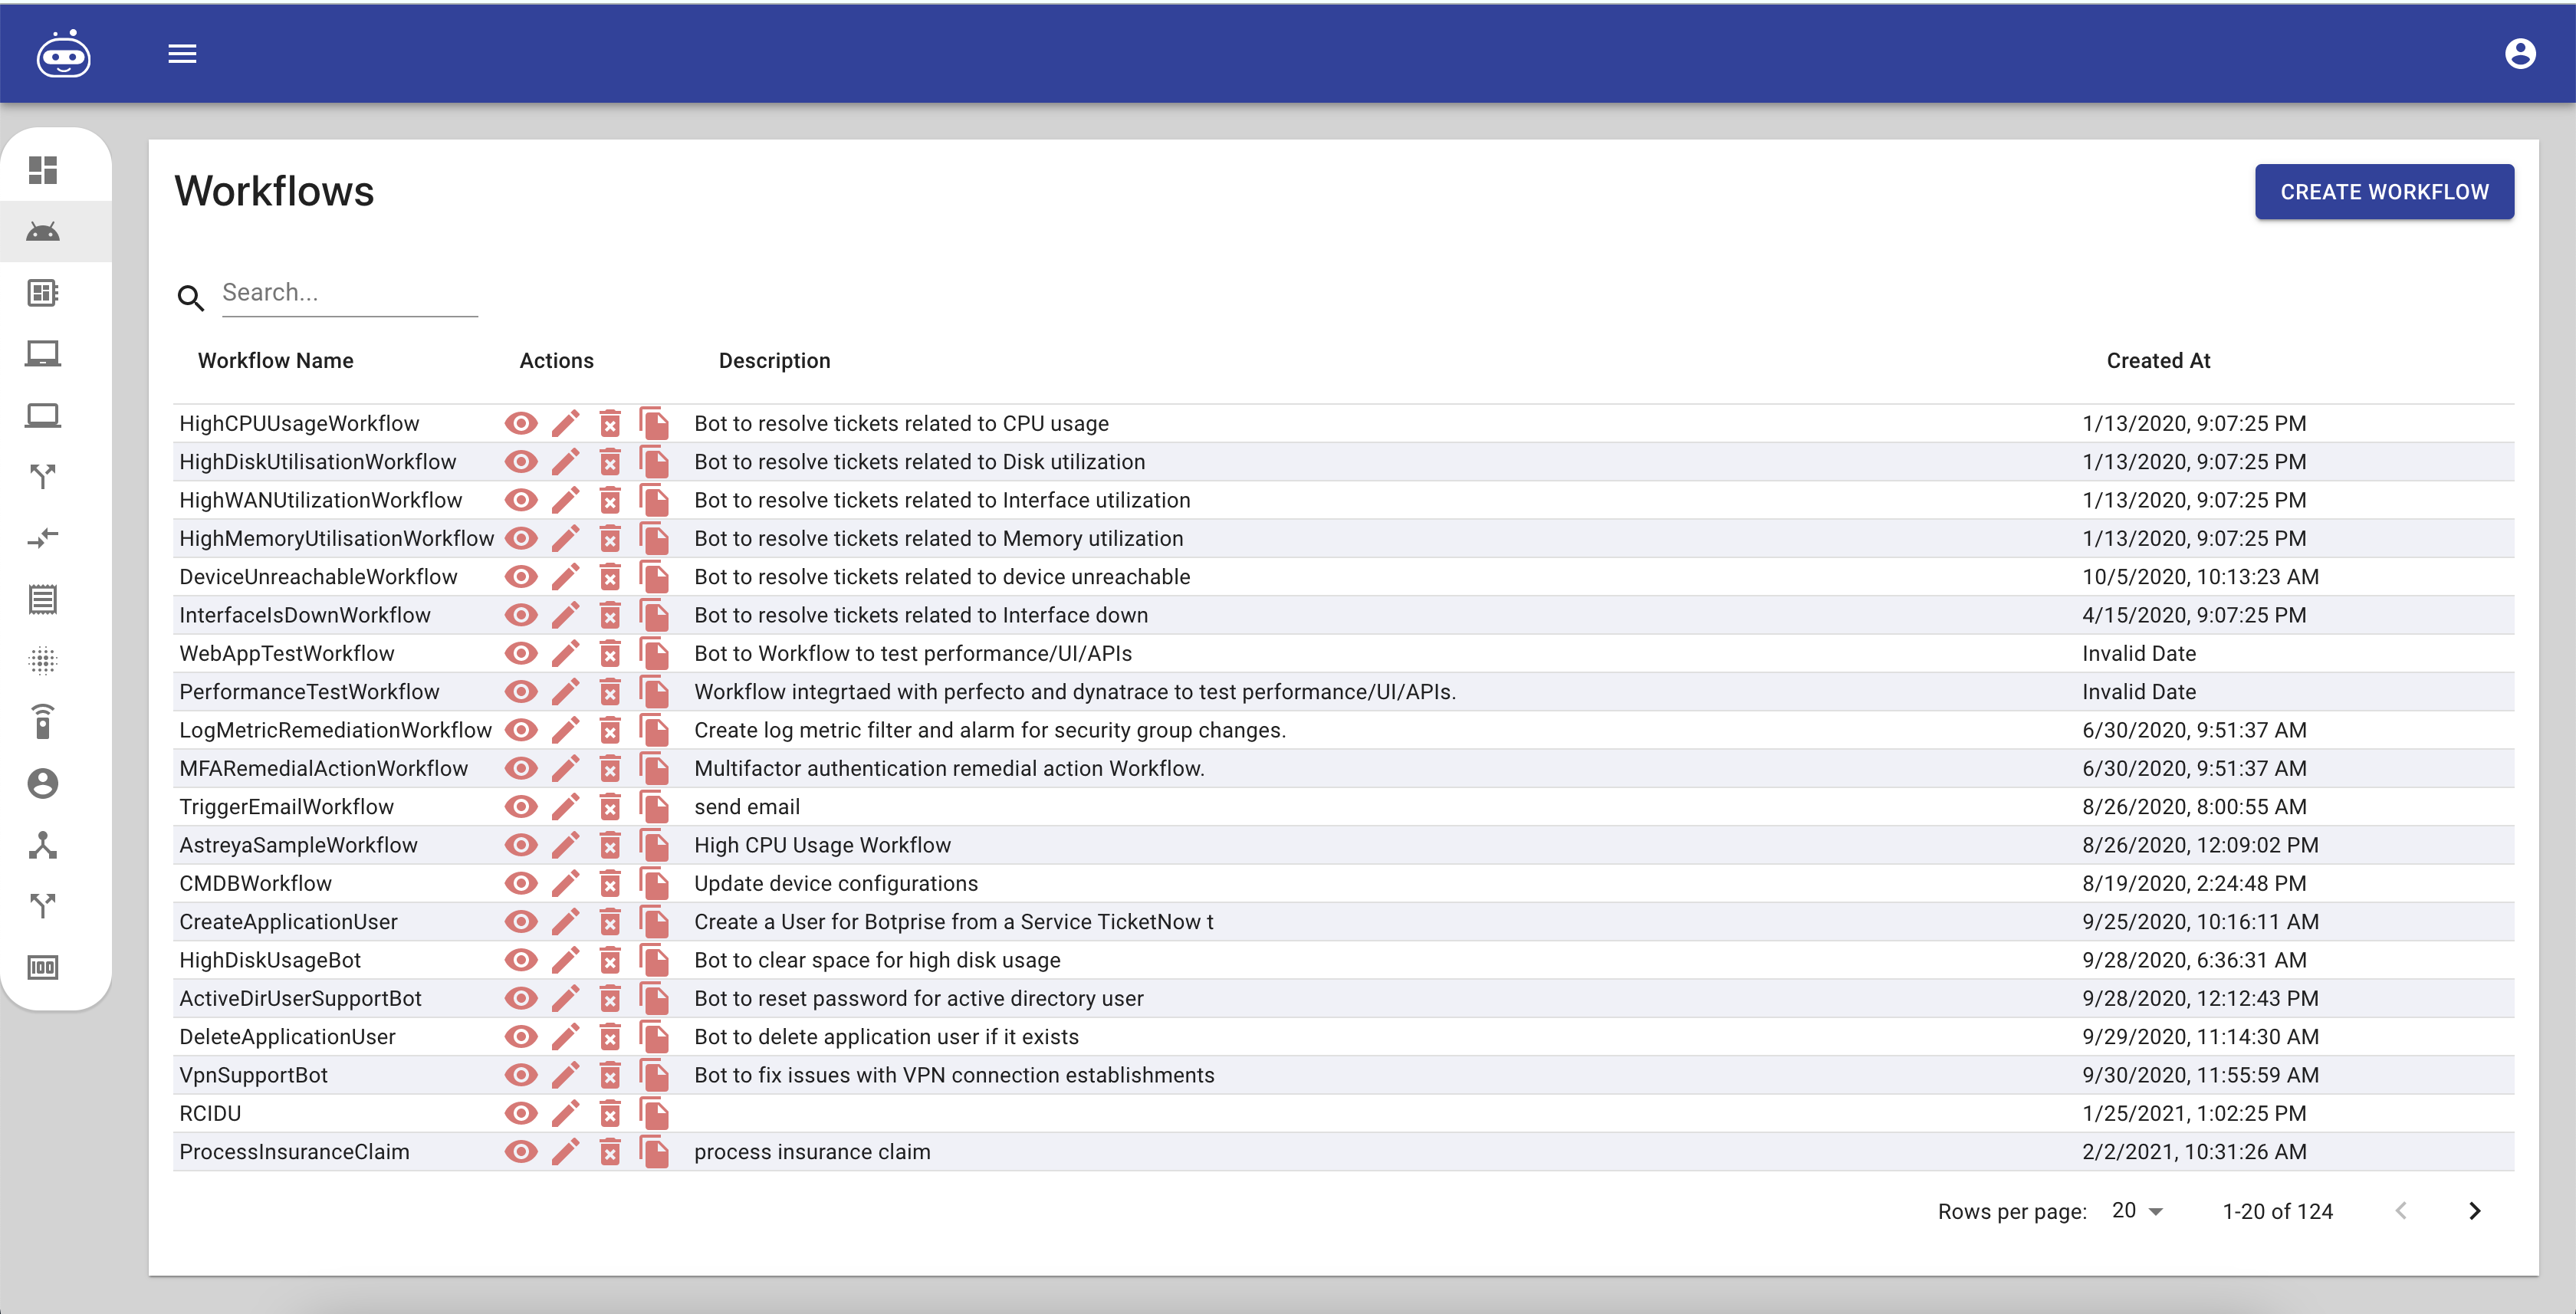Click the Create Workflow button
Viewport: 2576px width, 1314px height.
pos(2384,192)
